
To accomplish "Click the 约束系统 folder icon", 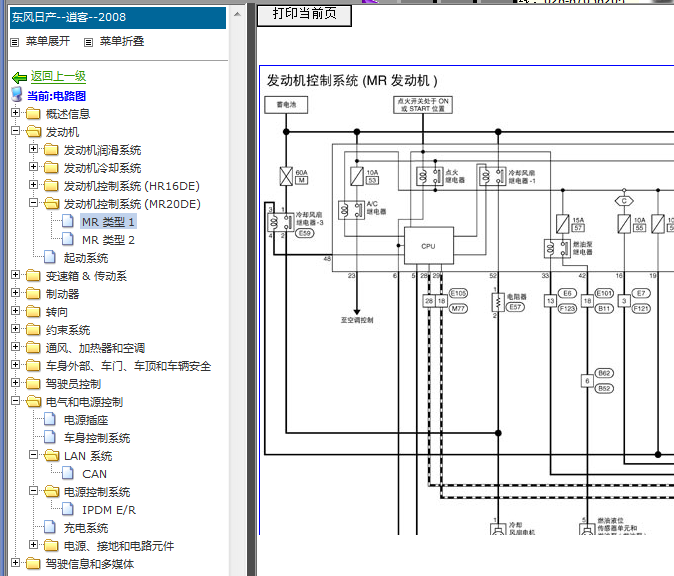I will coord(33,330).
